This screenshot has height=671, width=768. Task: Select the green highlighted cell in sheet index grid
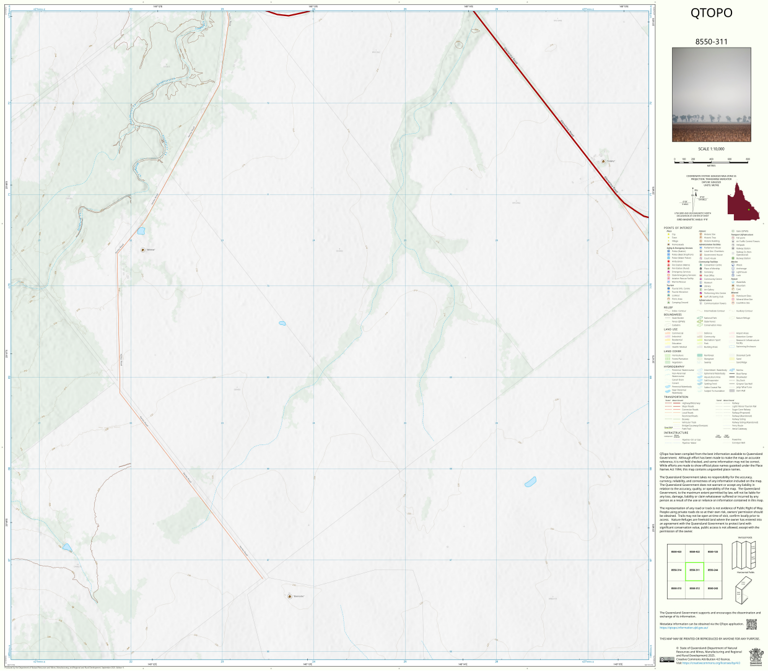click(x=694, y=571)
